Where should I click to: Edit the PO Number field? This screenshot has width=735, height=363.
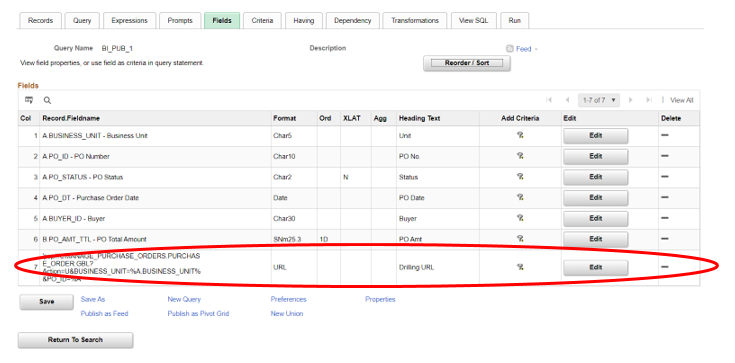tap(595, 157)
